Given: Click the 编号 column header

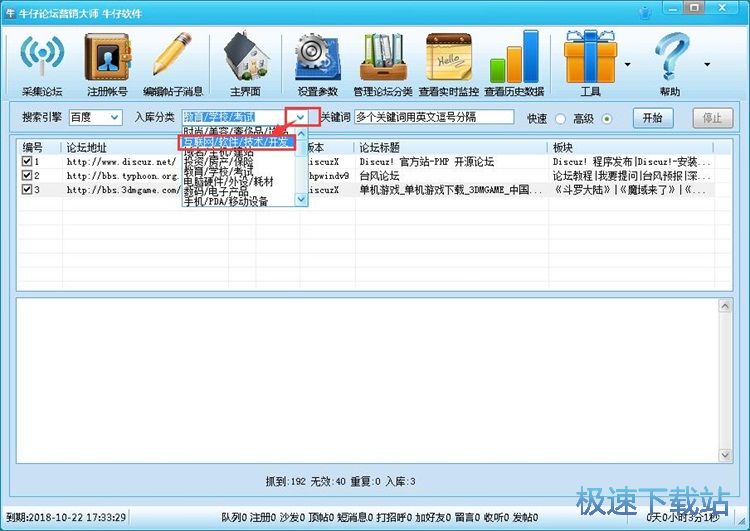Looking at the screenshot, I should point(40,147).
